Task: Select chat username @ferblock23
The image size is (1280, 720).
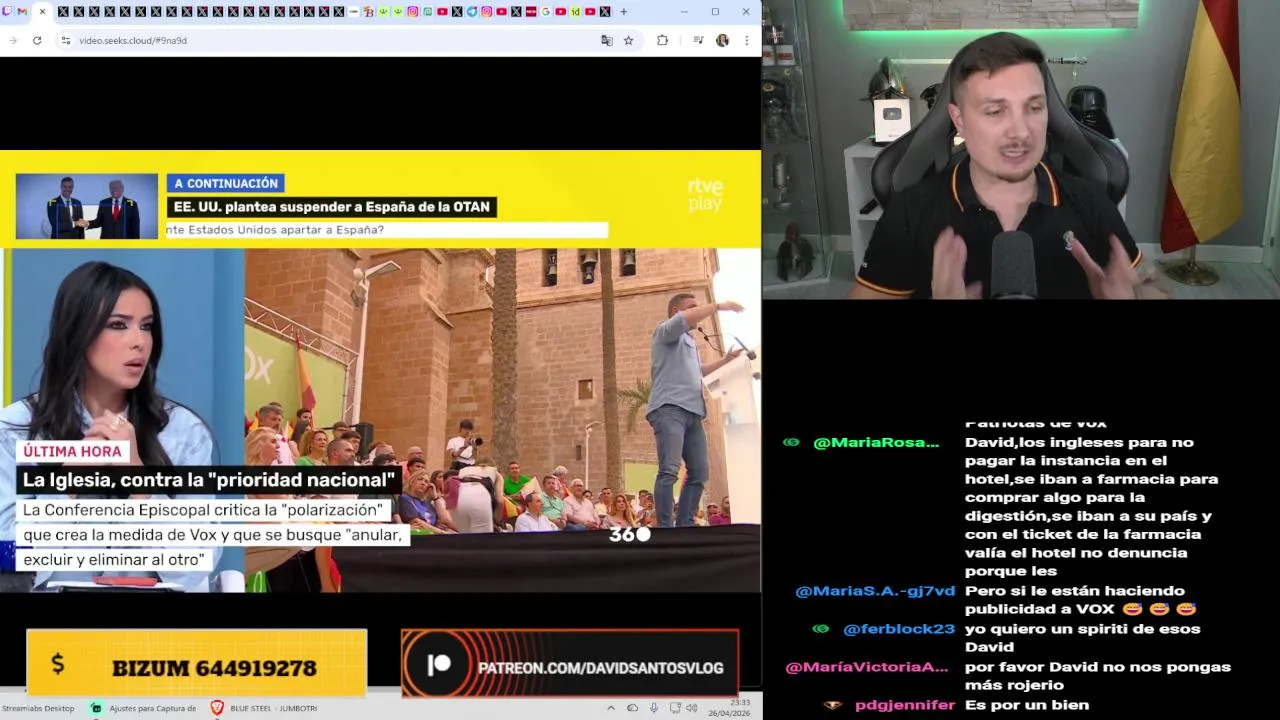Action: (899, 629)
